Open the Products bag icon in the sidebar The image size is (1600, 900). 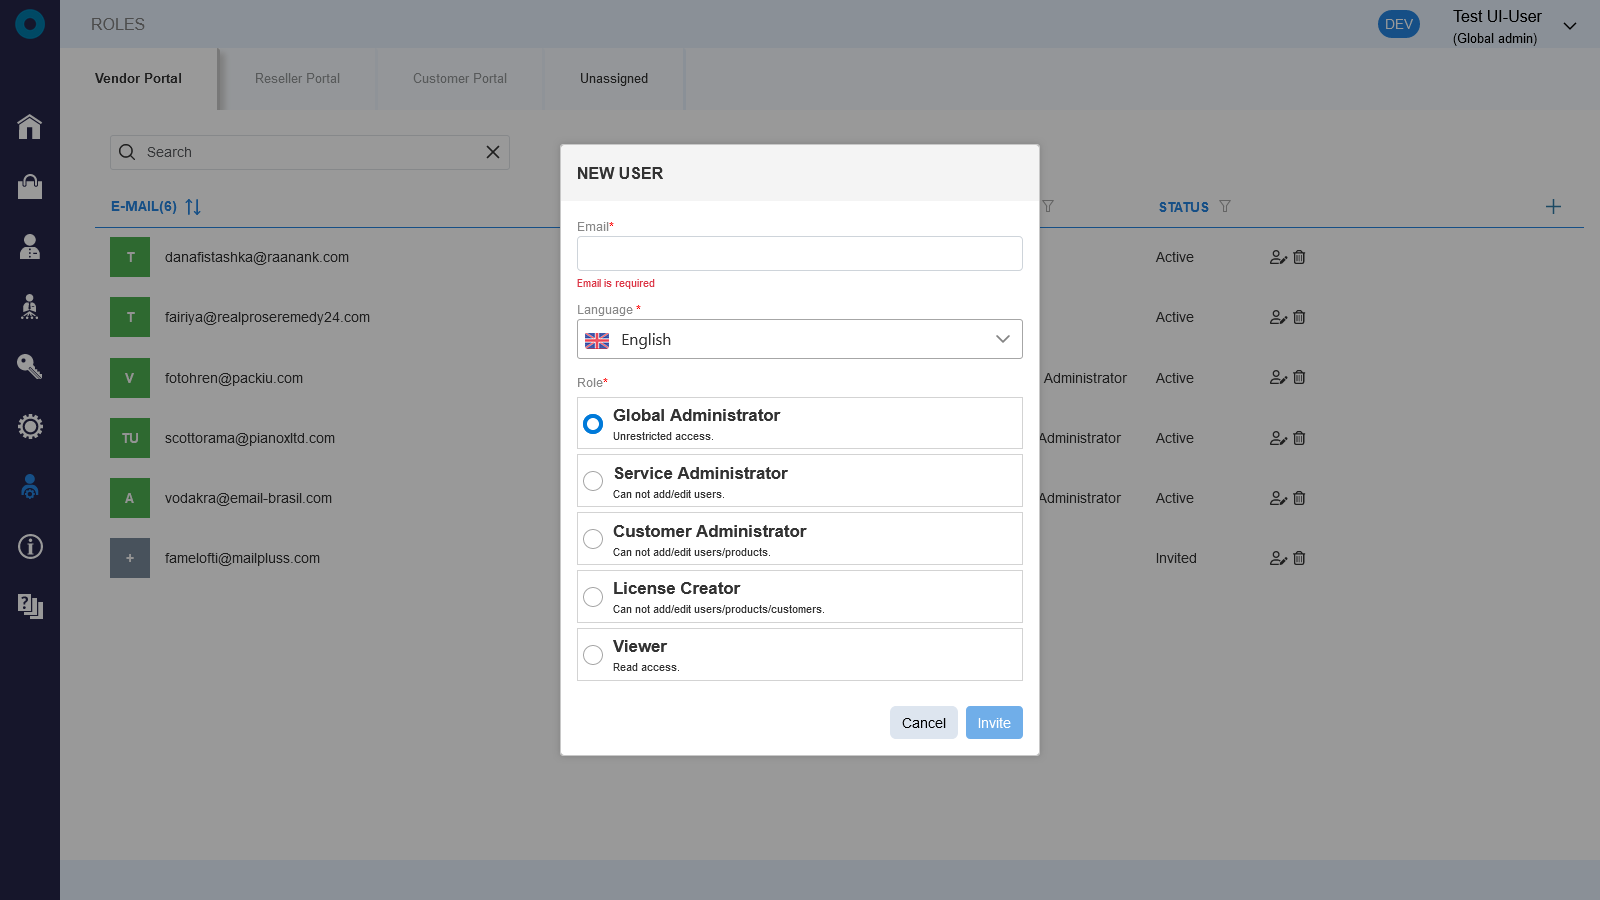30,187
